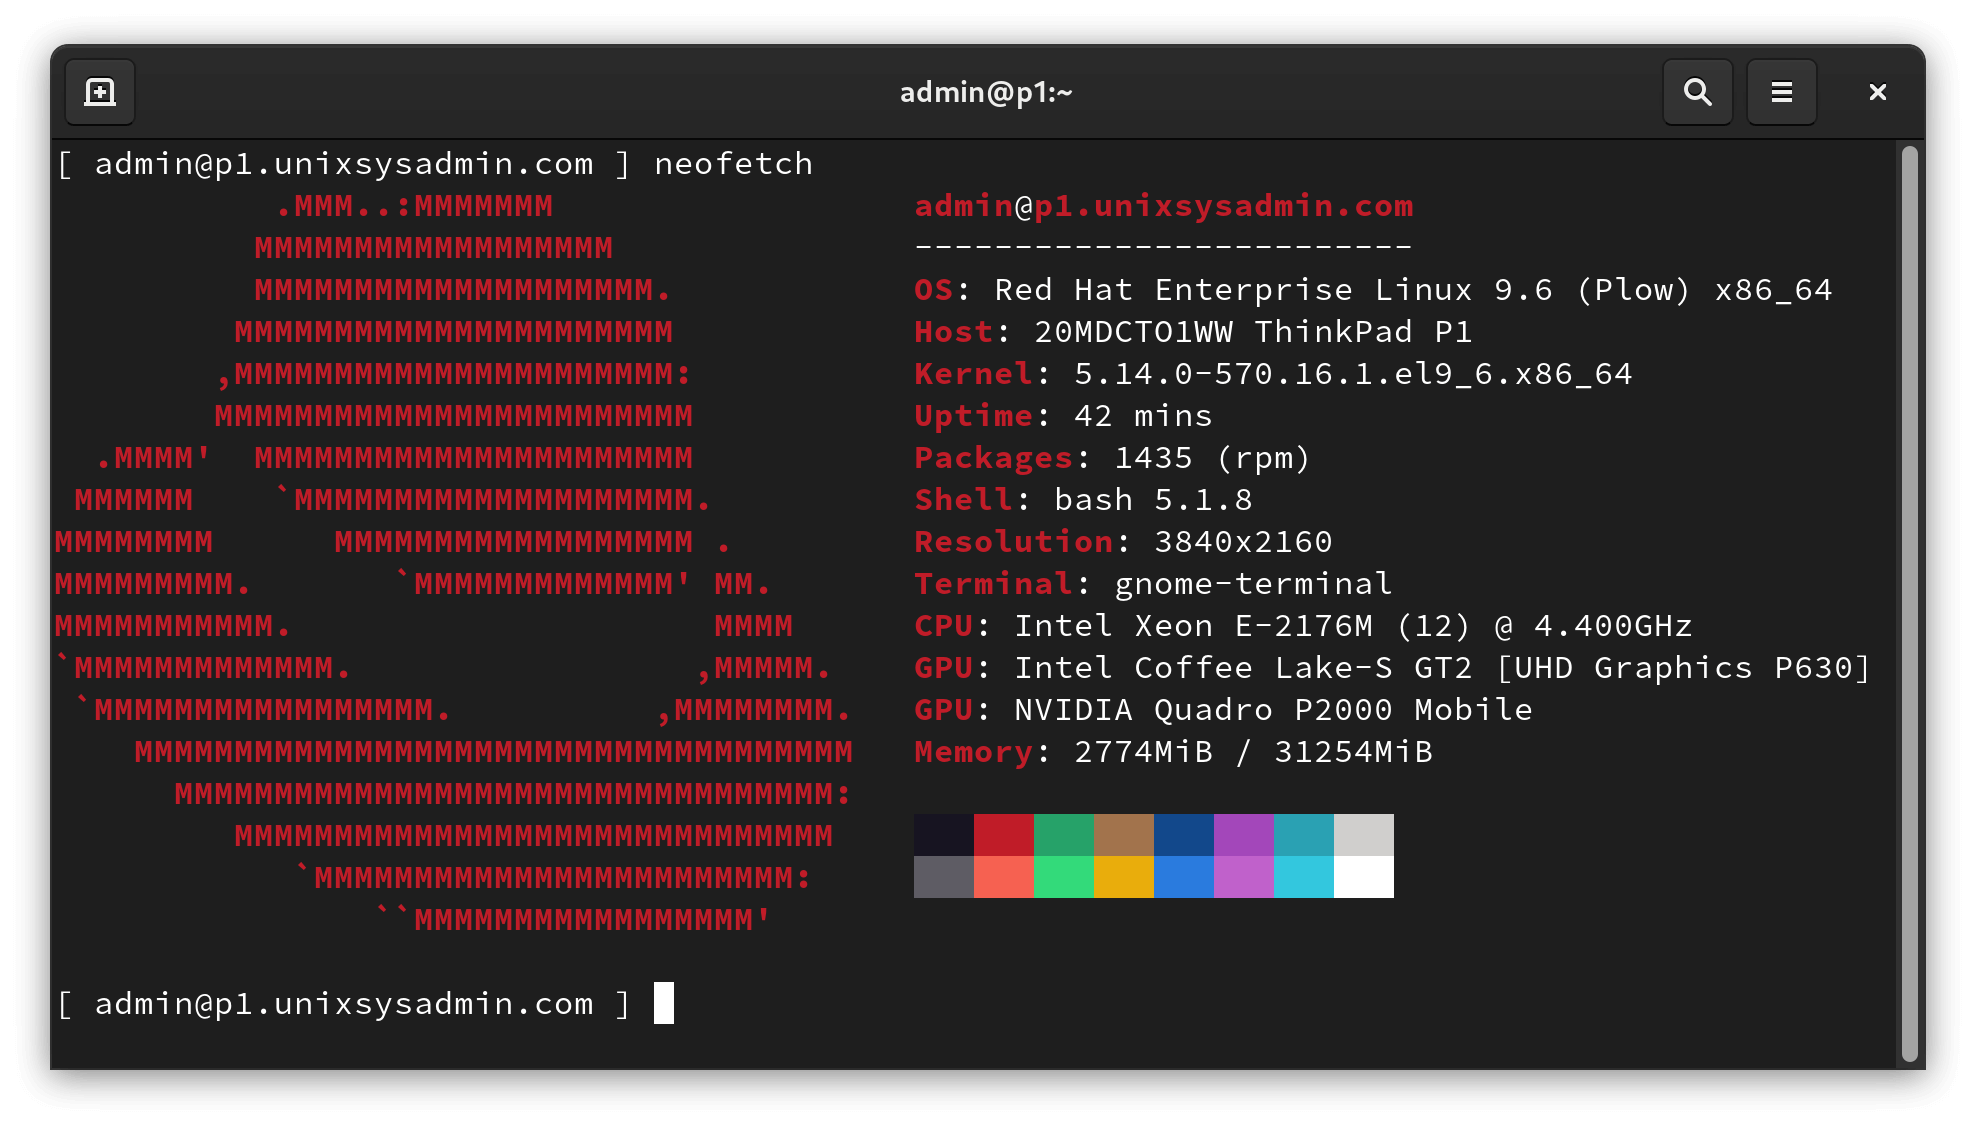Click the GPU line NVIDIA Quadro P2000 Mobile
The height and width of the screenshot is (1126, 1976).
coord(1223,709)
